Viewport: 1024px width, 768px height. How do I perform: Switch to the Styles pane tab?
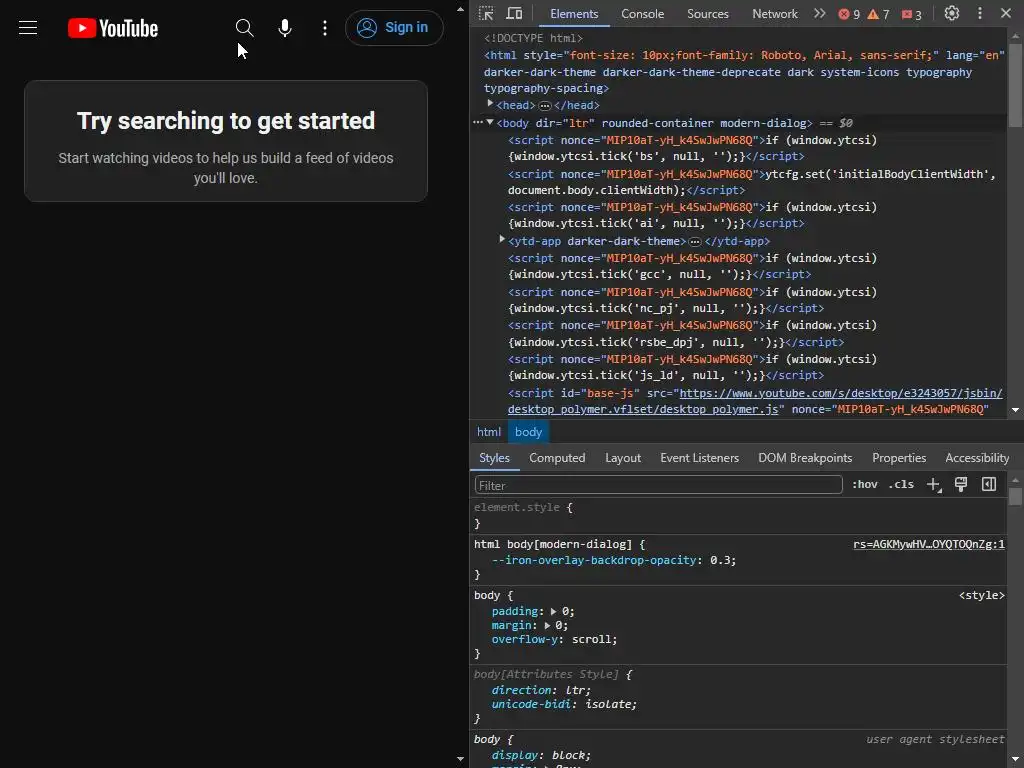[494, 458]
